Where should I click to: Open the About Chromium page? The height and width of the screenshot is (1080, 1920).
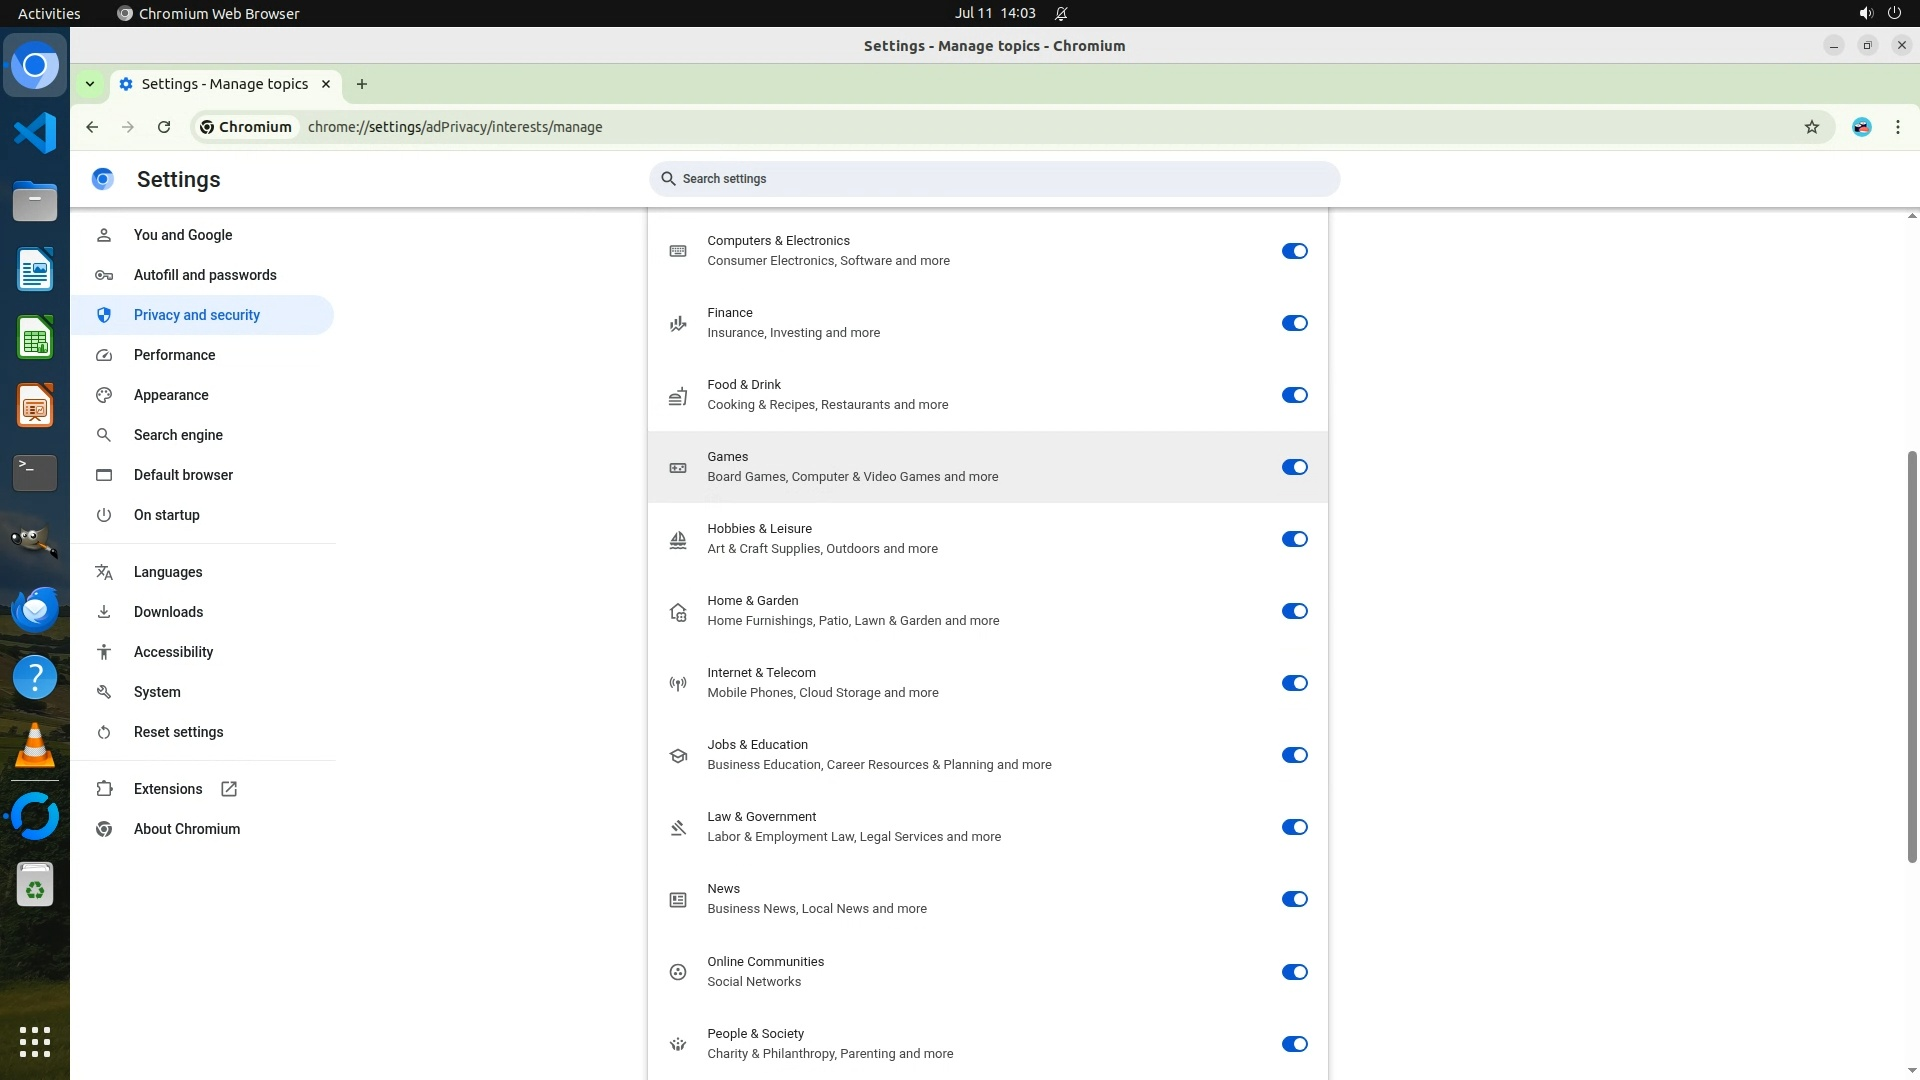[187, 829]
